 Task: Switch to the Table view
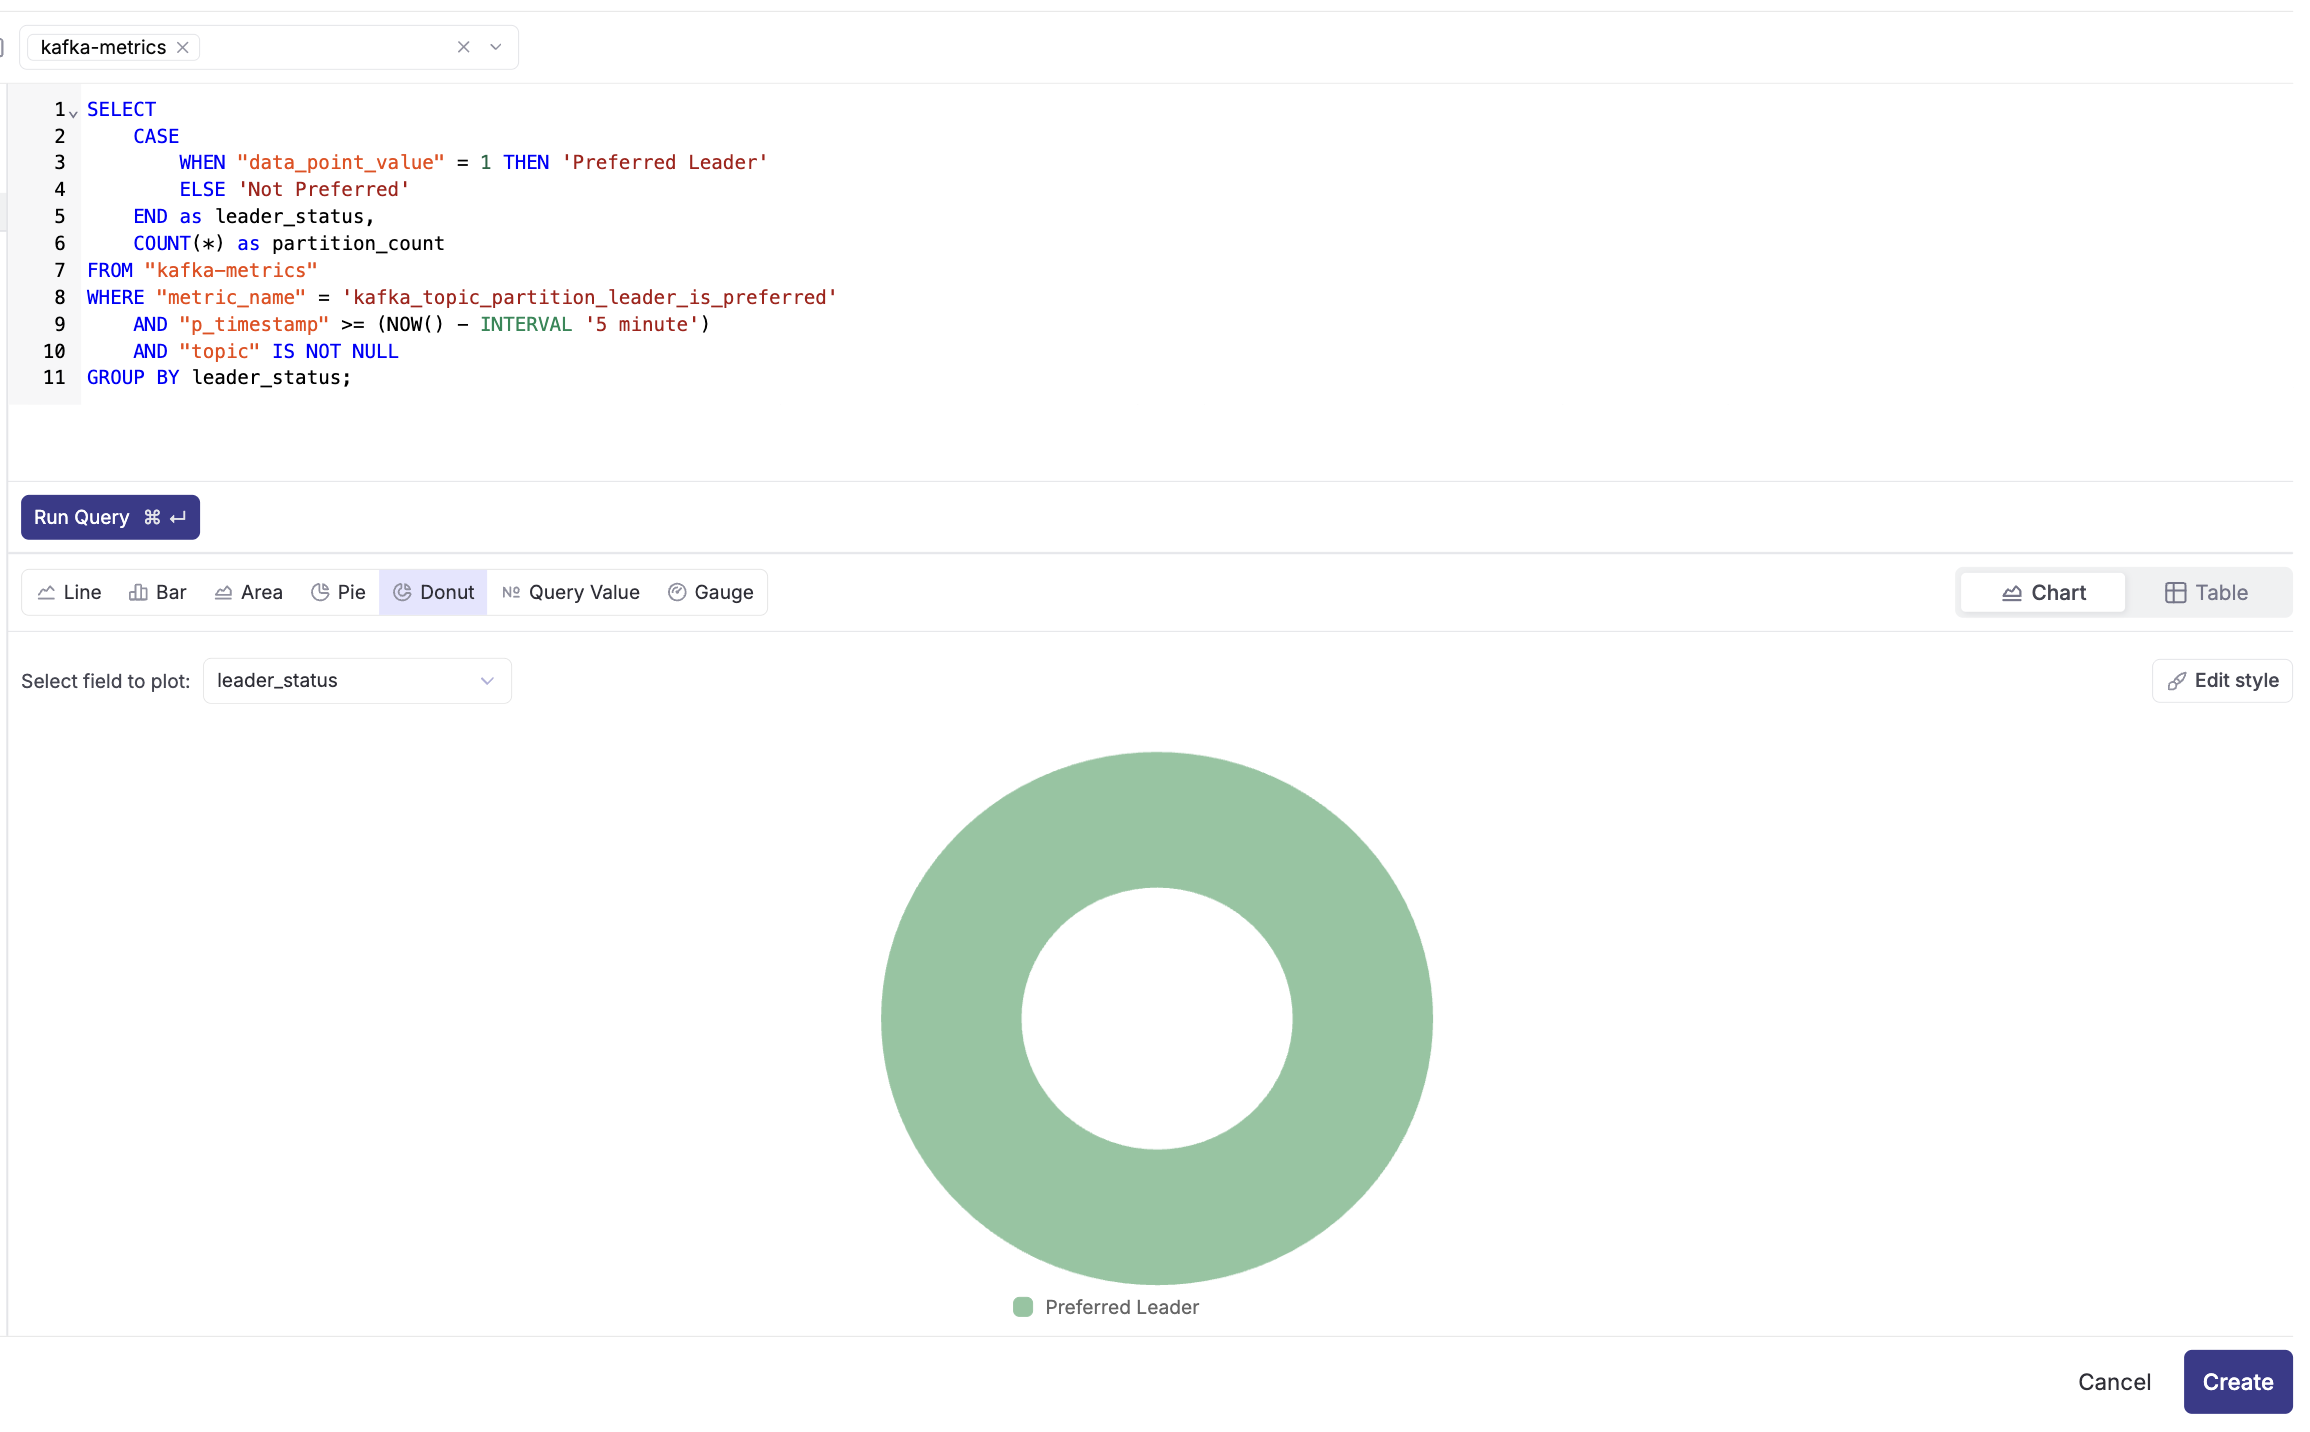point(2206,592)
